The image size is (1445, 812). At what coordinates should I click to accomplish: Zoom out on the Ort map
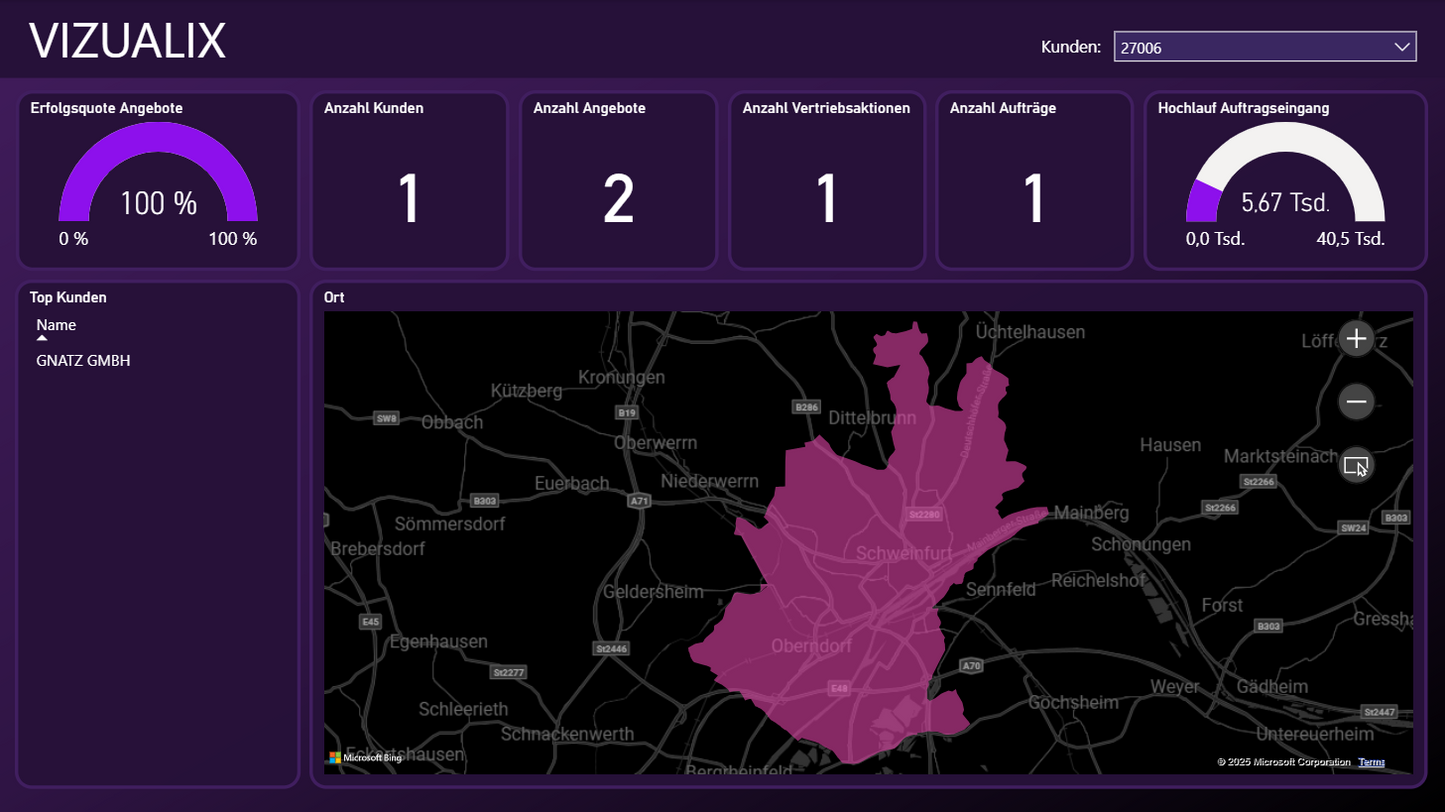1356,402
